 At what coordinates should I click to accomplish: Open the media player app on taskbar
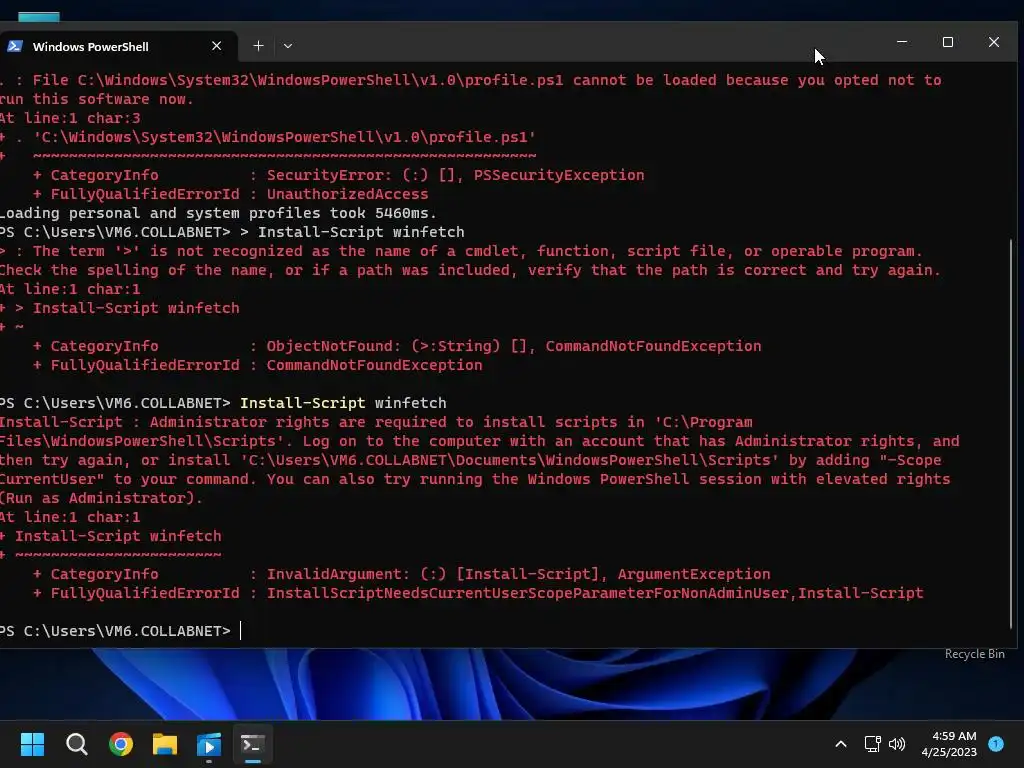point(209,744)
